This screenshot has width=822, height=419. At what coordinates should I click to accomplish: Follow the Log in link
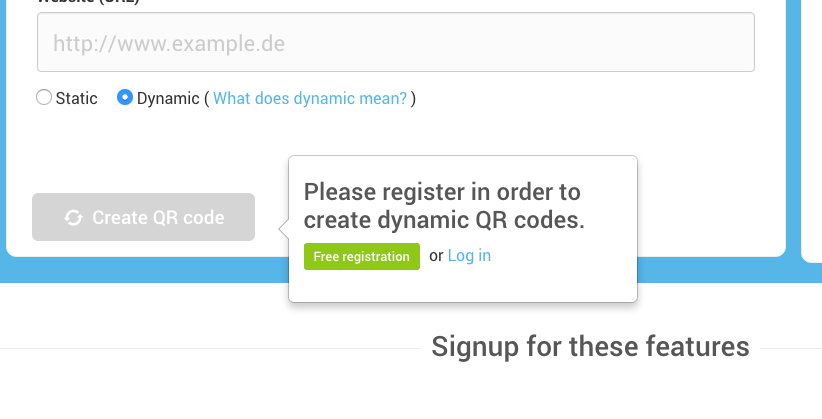tap(469, 256)
